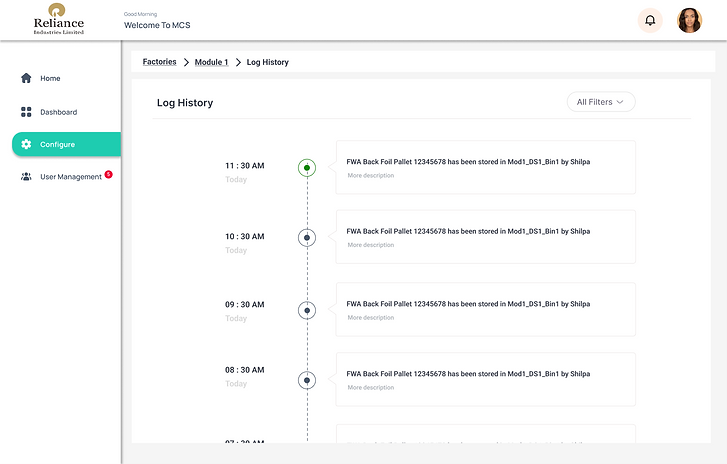Click the chevron after Module 1 breadcrumb
The image size is (727, 464).
click(x=238, y=62)
